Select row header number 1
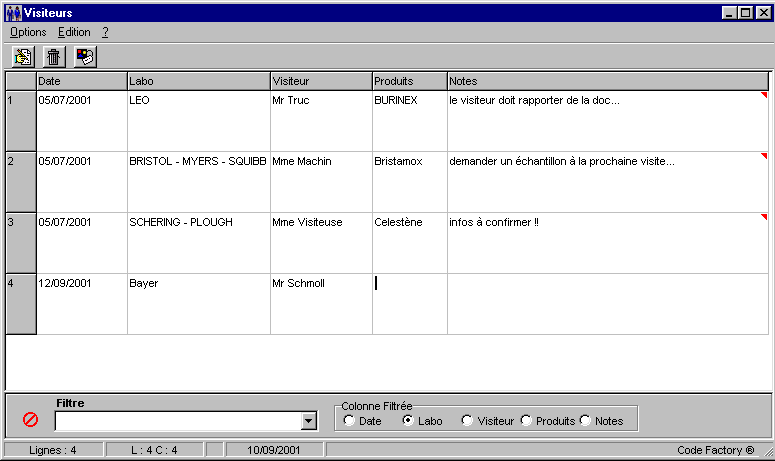Image resolution: width=775 pixels, height=461 pixels. point(21,121)
